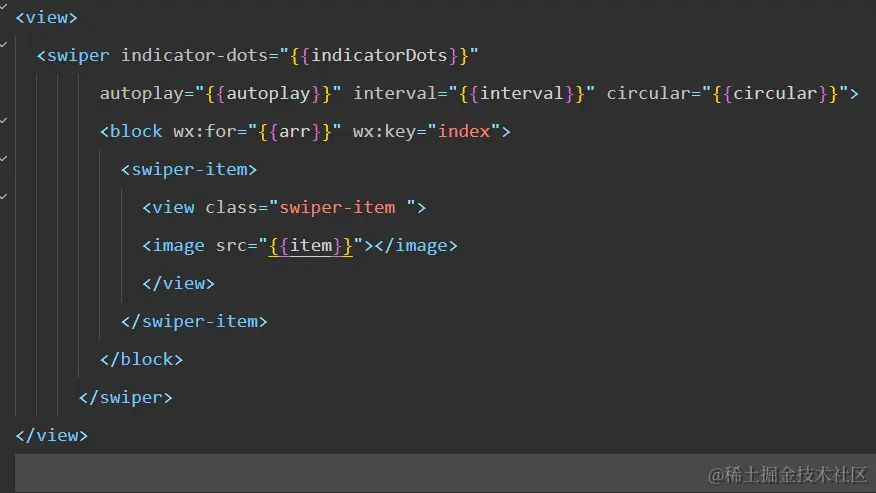This screenshot has width=876, height=493.
Task: Click the indicator-dots attribute name
Action: pos(194,55)
